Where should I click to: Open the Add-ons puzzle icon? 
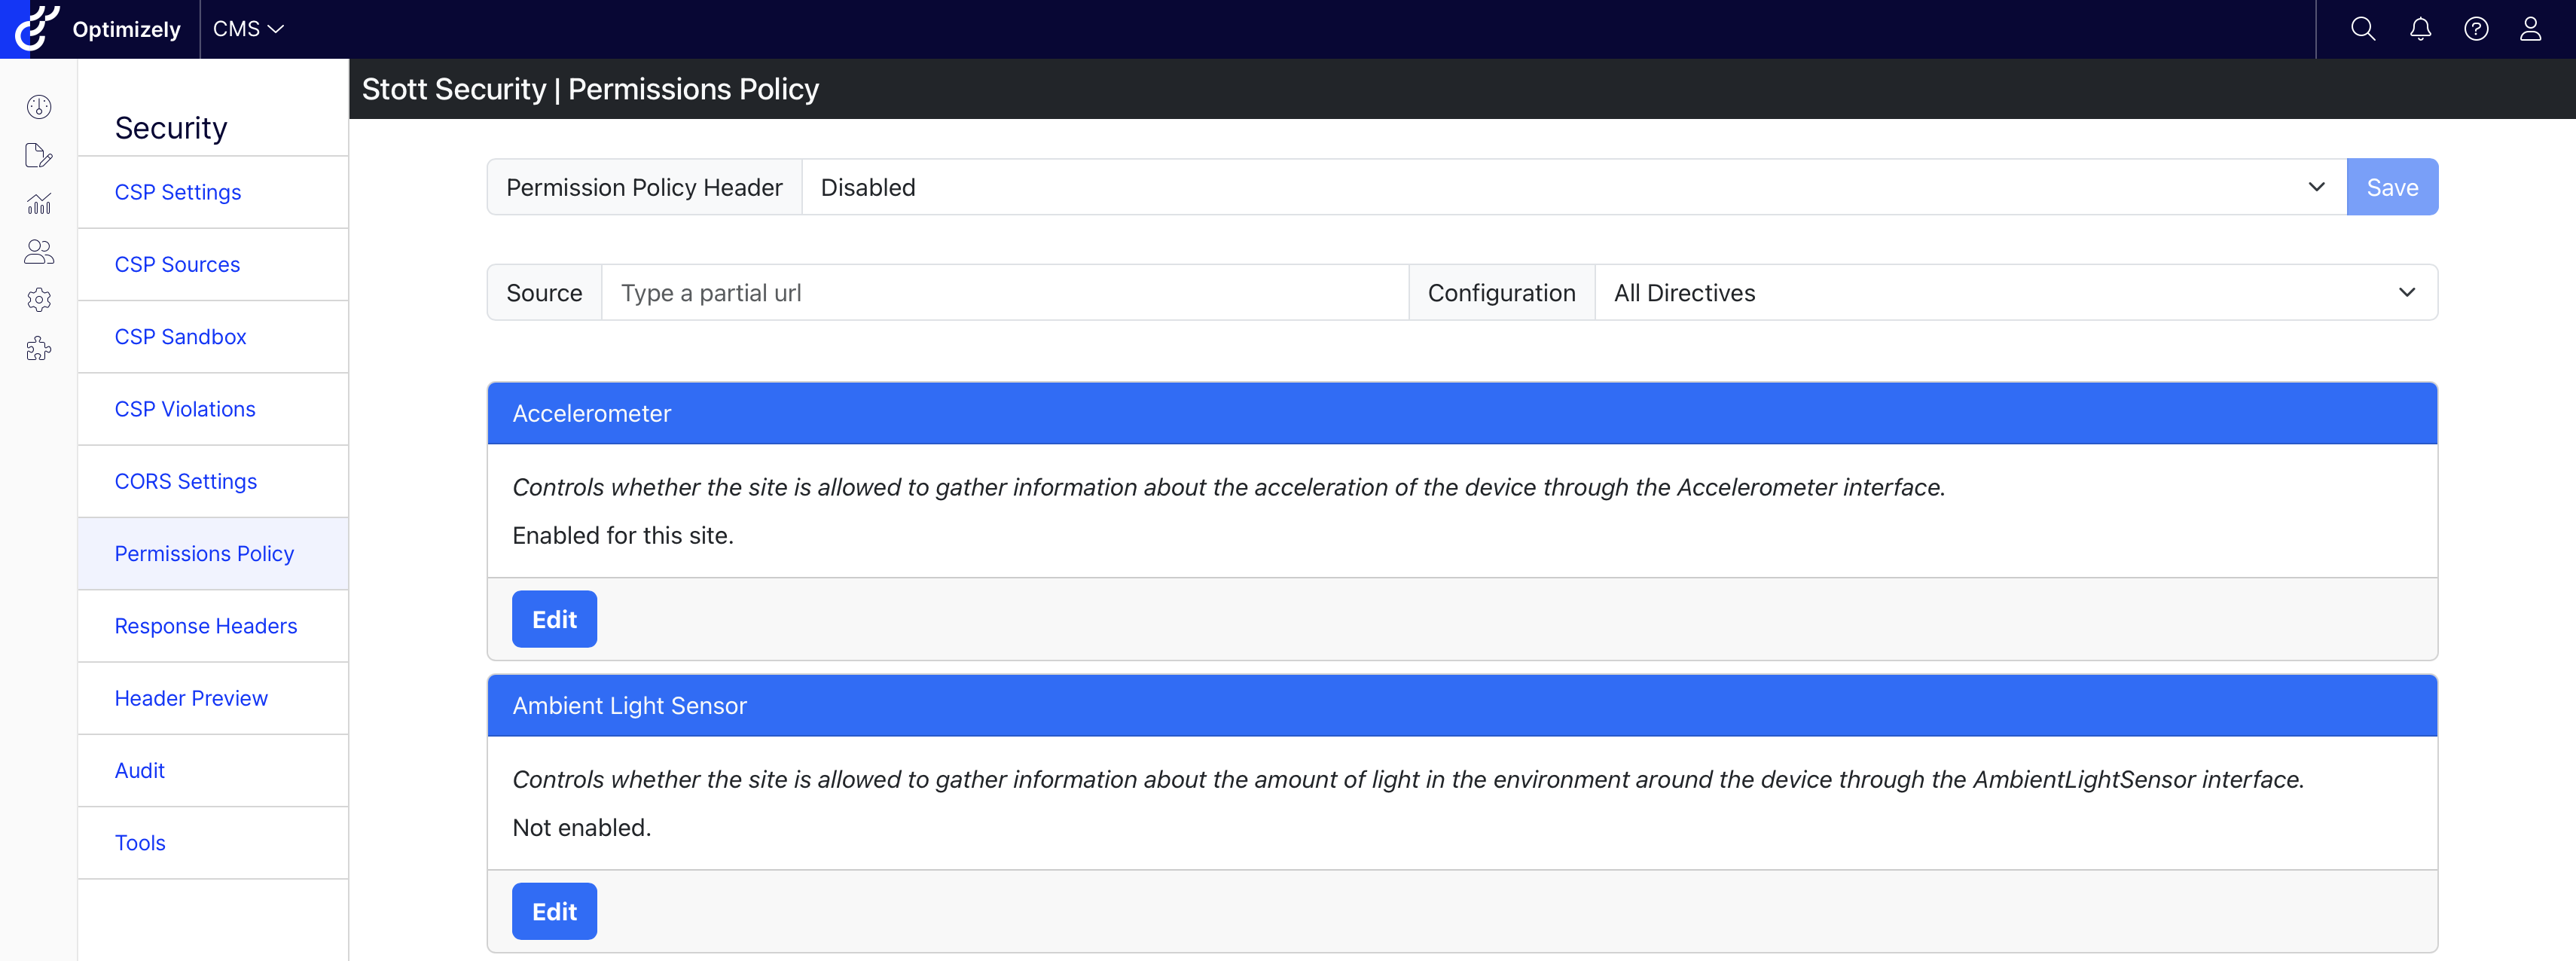(38, 348)
